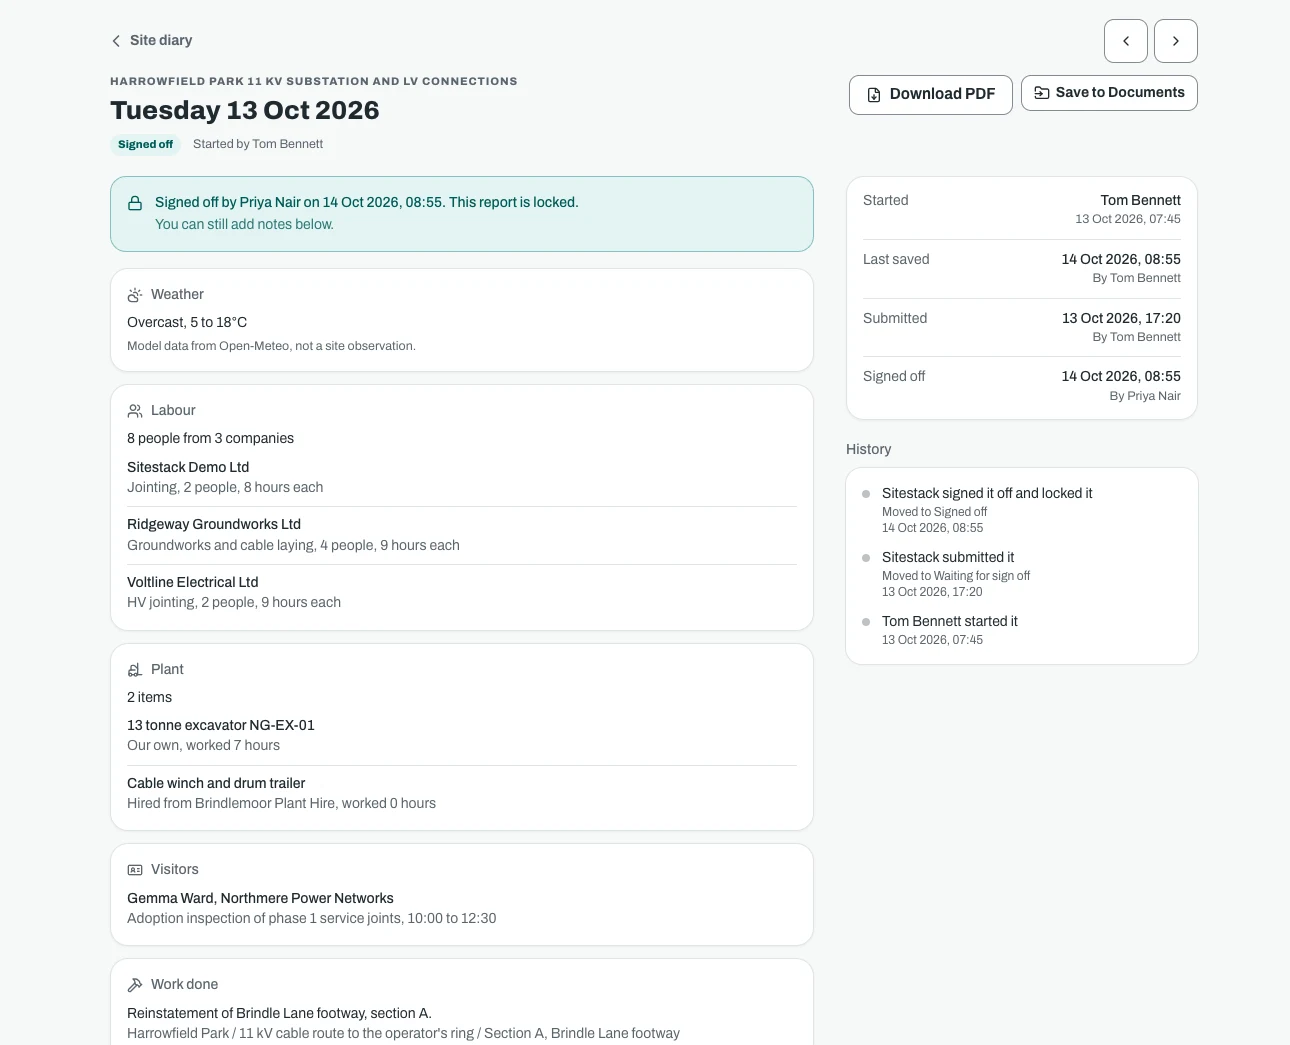This screenshot has height=1045, width=1290.
Task: Select the 13 tonne excavator NG-EX-01 entry
Action: tap(462, 735)
